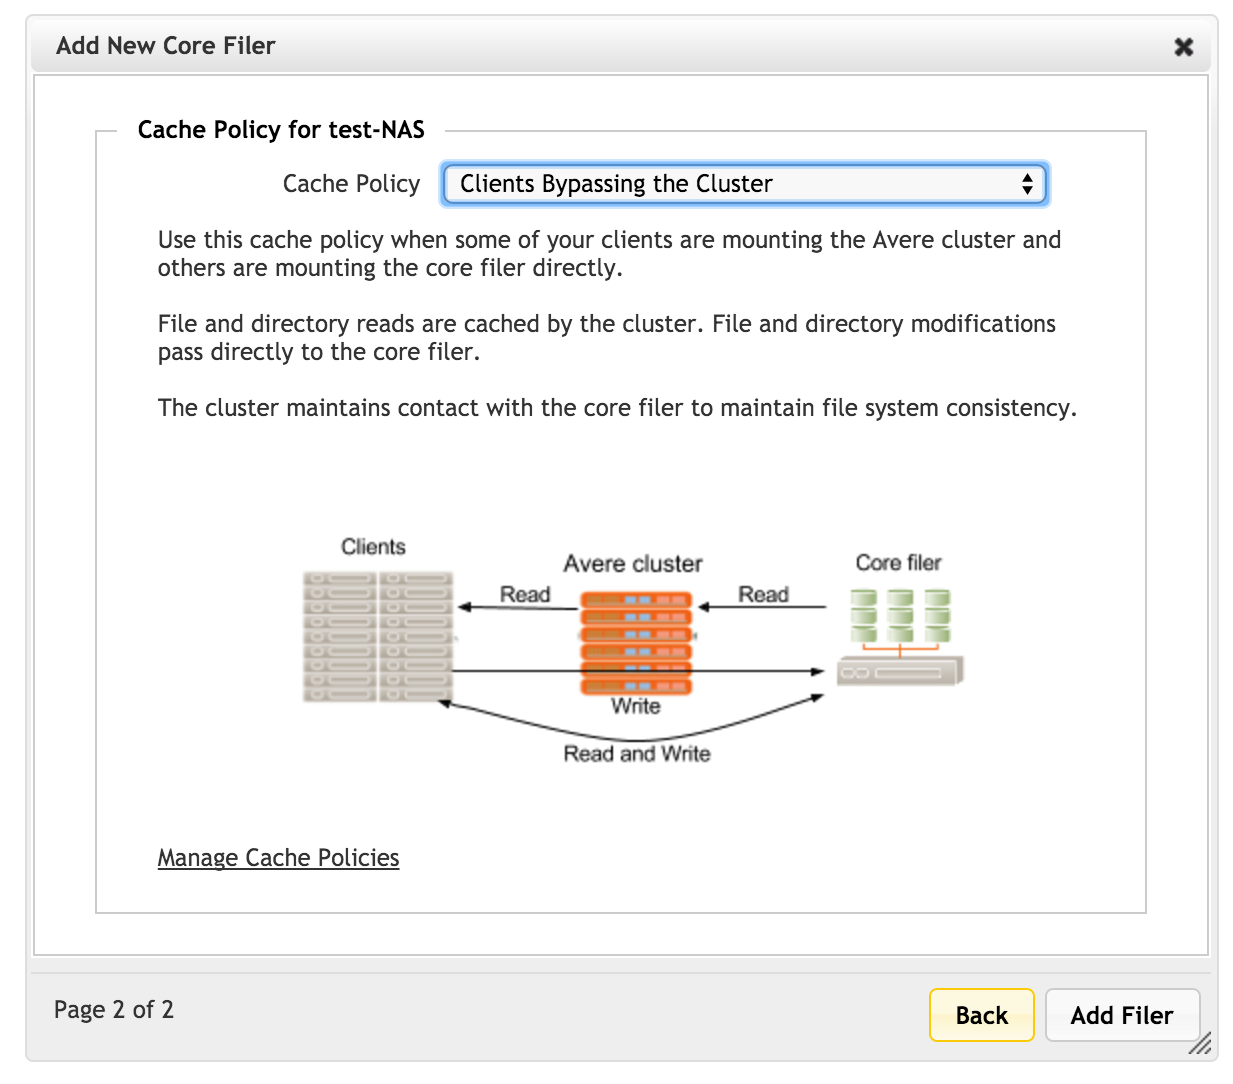Viewport: 1233px width, 1084px height.
Task: Click the Cache Policy field label
Action: (x=351, y=184)
